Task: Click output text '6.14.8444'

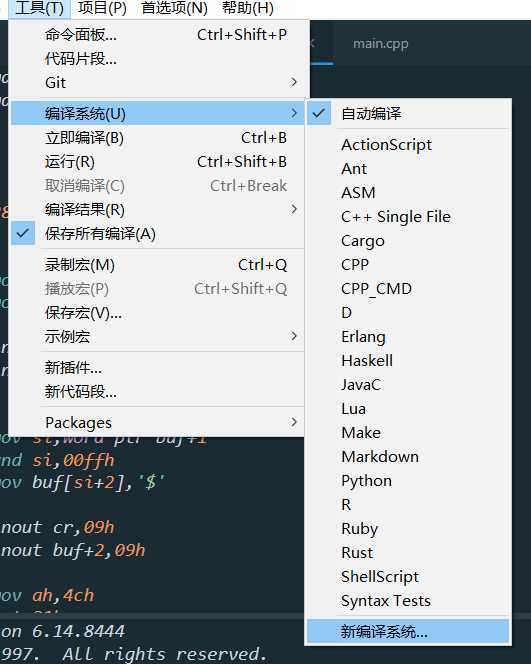Action: click(79, 632)
